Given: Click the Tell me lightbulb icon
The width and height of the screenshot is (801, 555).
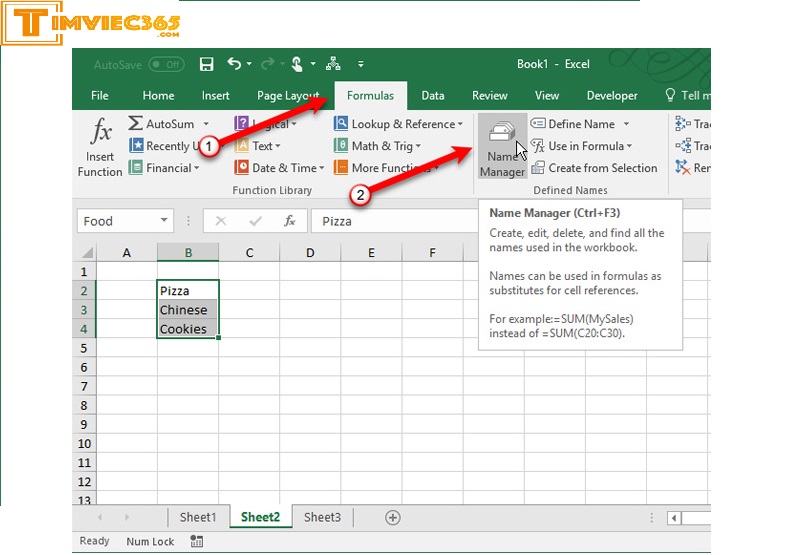Looking at the screenshot, I should (x=670, y=95).
